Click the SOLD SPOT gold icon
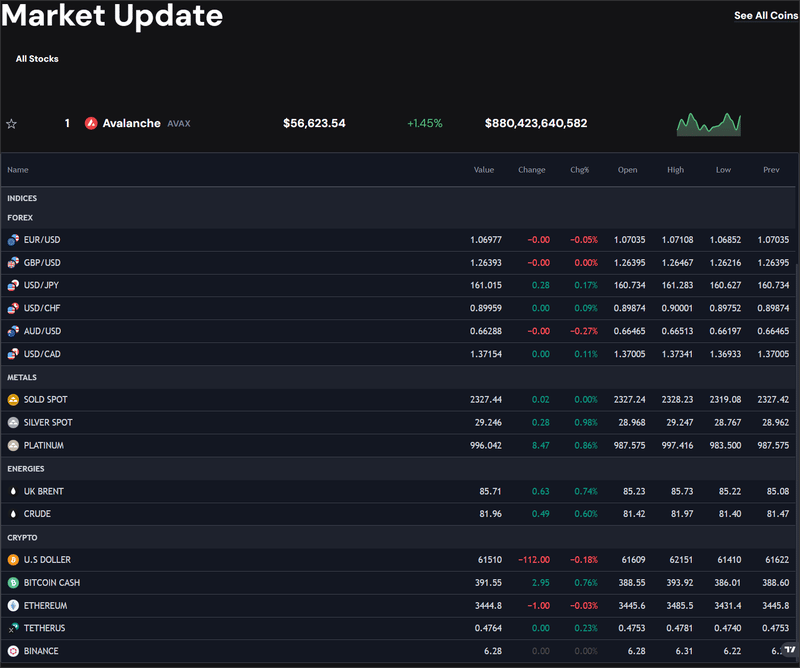The image size is (800, 668). 13,400
